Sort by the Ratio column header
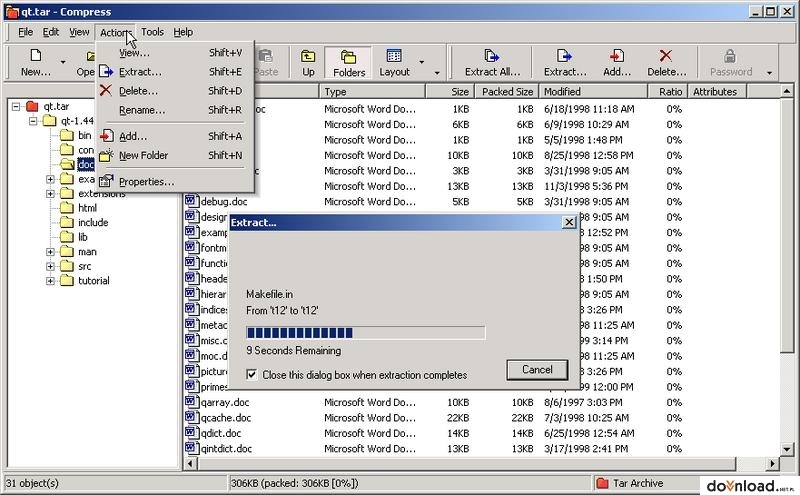 [667, 92]
